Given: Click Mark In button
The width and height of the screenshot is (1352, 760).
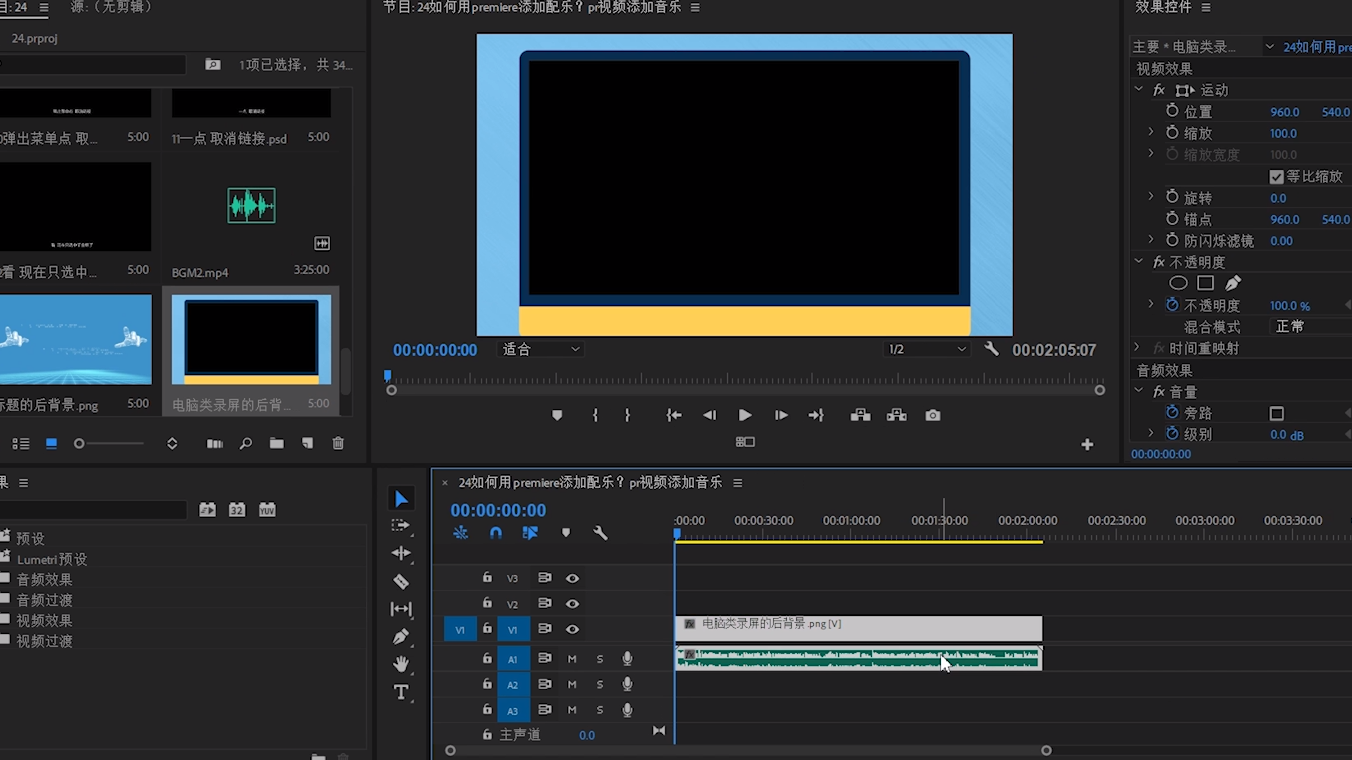Looking at the screenshot, I should [595, 415].
